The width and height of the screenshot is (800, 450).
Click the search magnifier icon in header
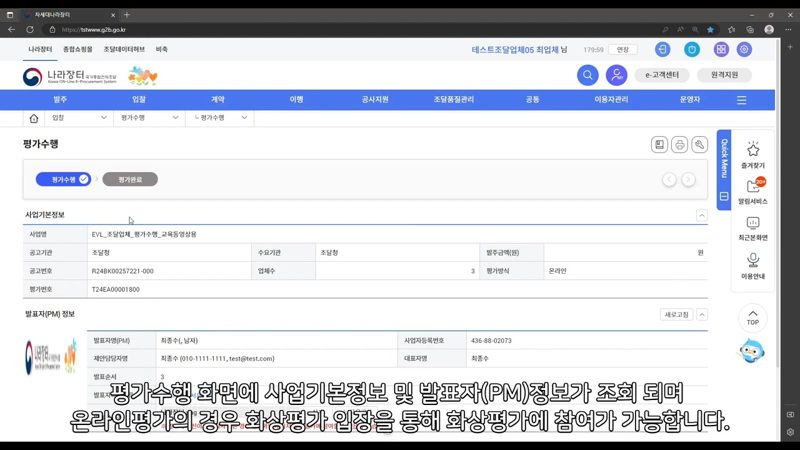point(587,75)
